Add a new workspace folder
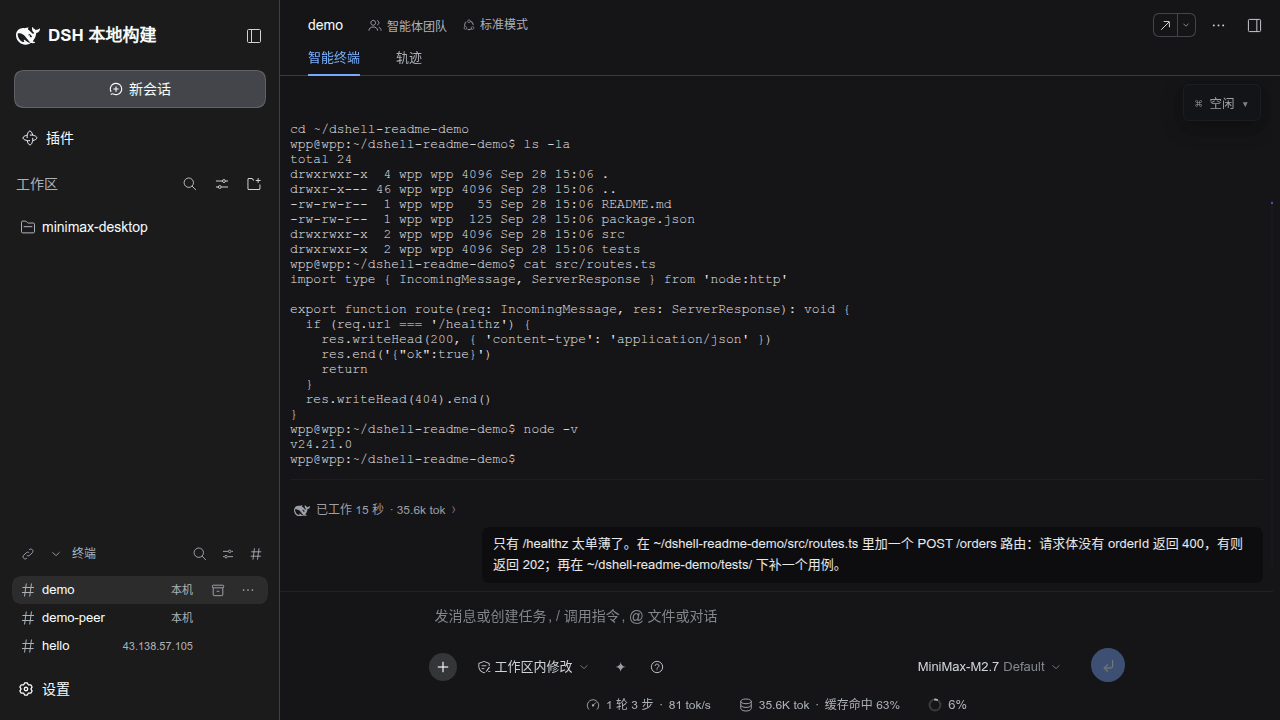This screenshot has height=720, width=1280. (254, 184)
